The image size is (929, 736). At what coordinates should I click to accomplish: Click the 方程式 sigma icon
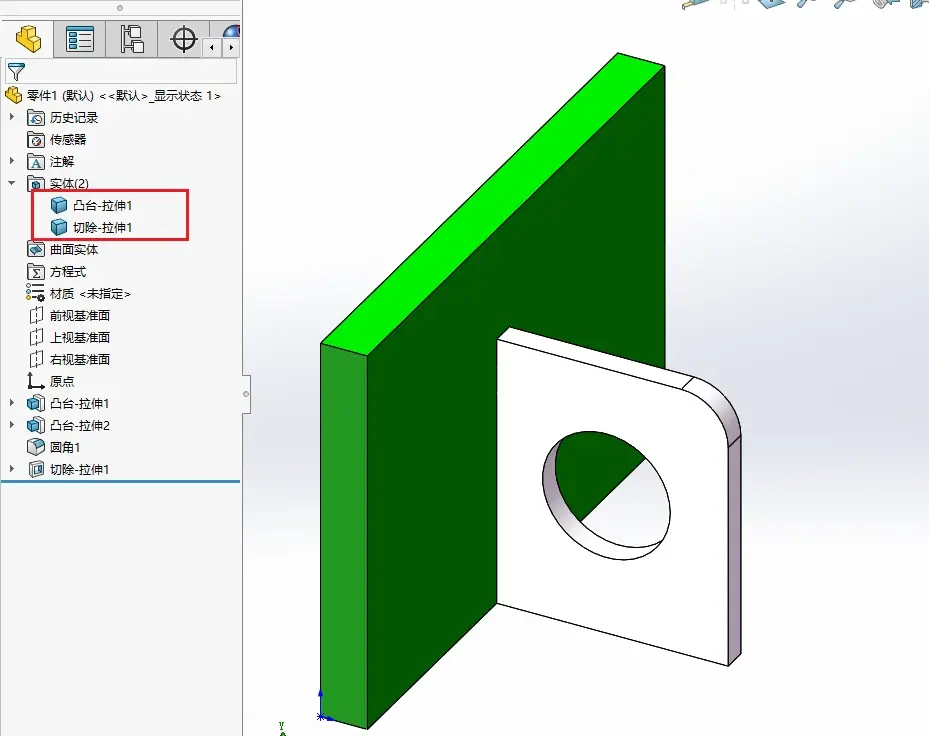36,271
